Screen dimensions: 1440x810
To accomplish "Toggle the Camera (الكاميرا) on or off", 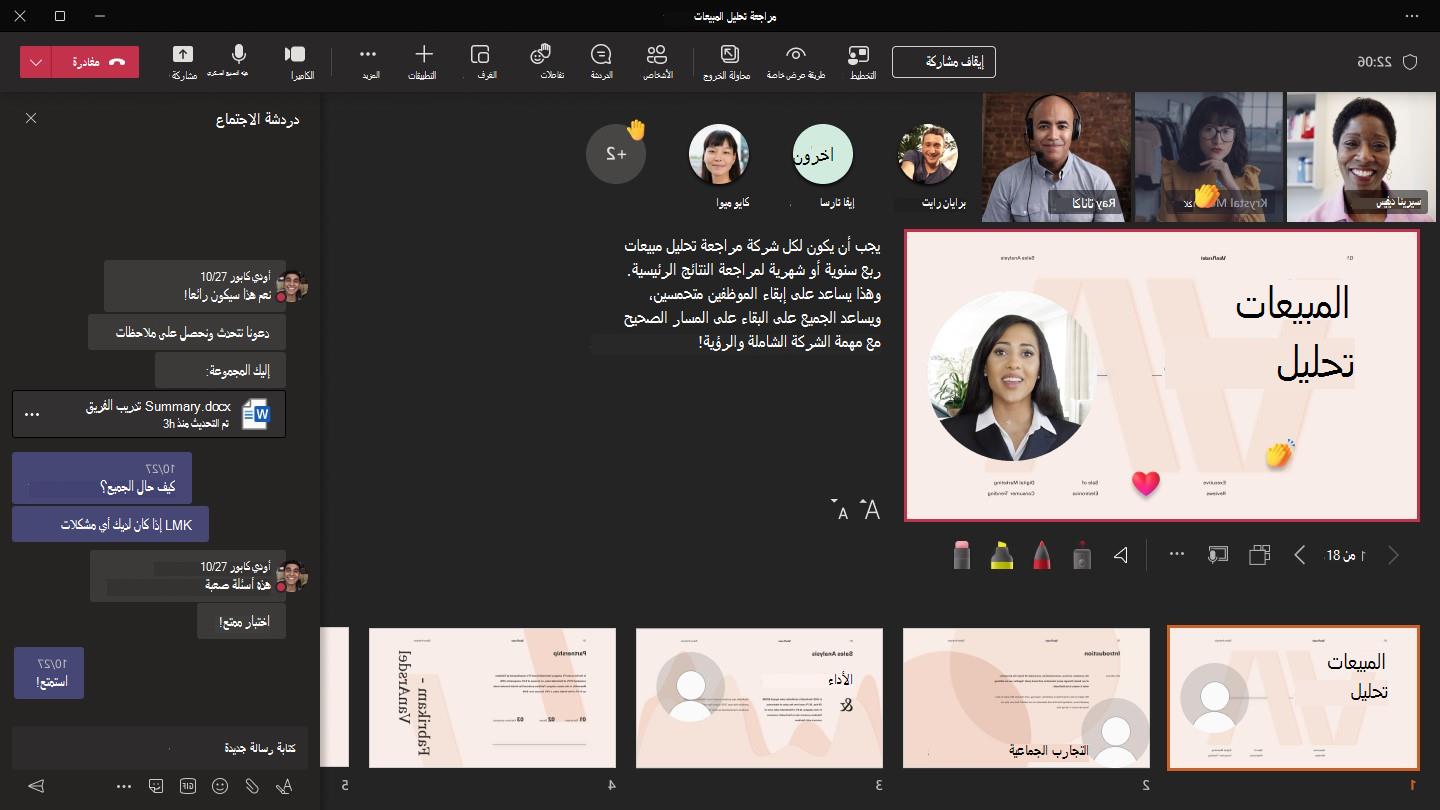I will pos(295,54).
